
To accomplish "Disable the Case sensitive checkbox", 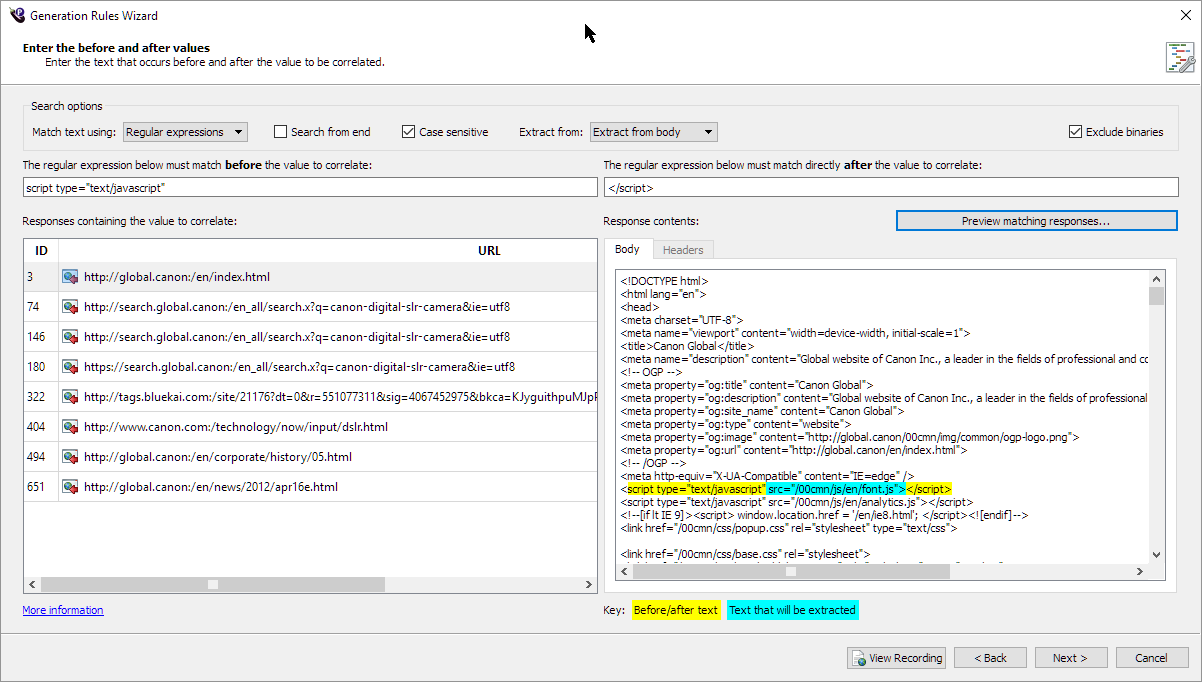I will pos(409,132).
